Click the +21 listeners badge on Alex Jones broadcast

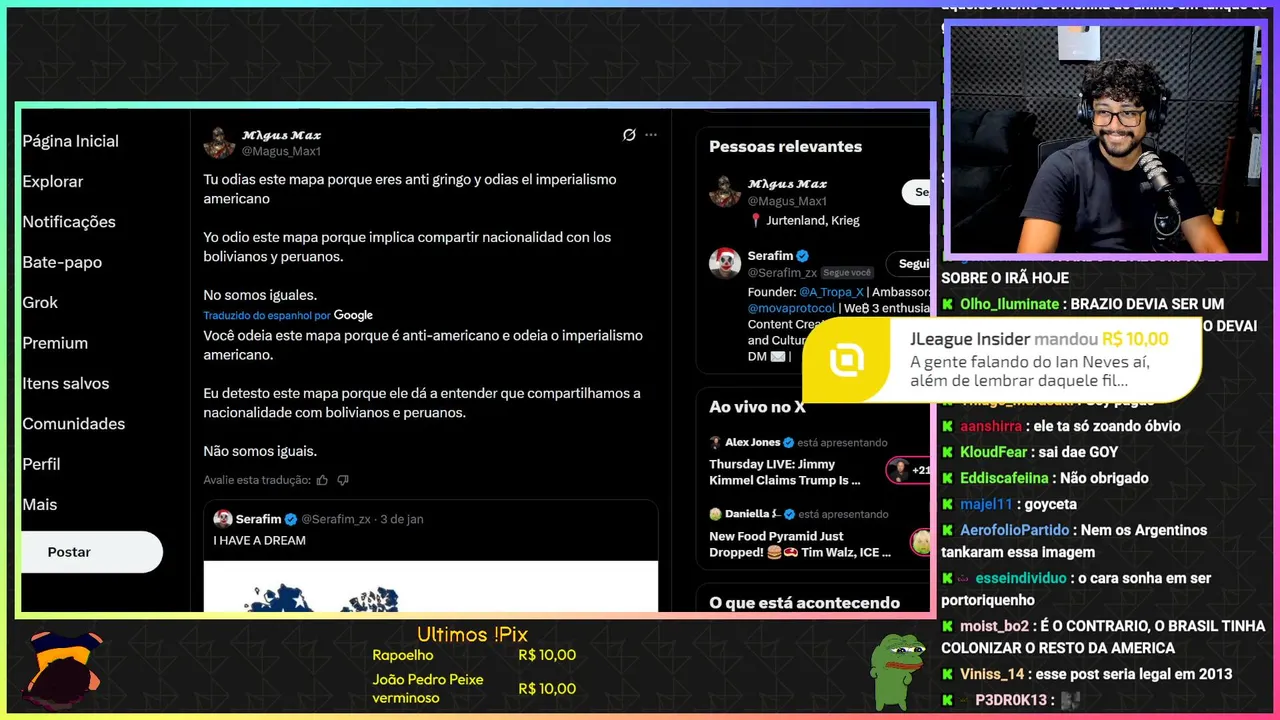908,470
